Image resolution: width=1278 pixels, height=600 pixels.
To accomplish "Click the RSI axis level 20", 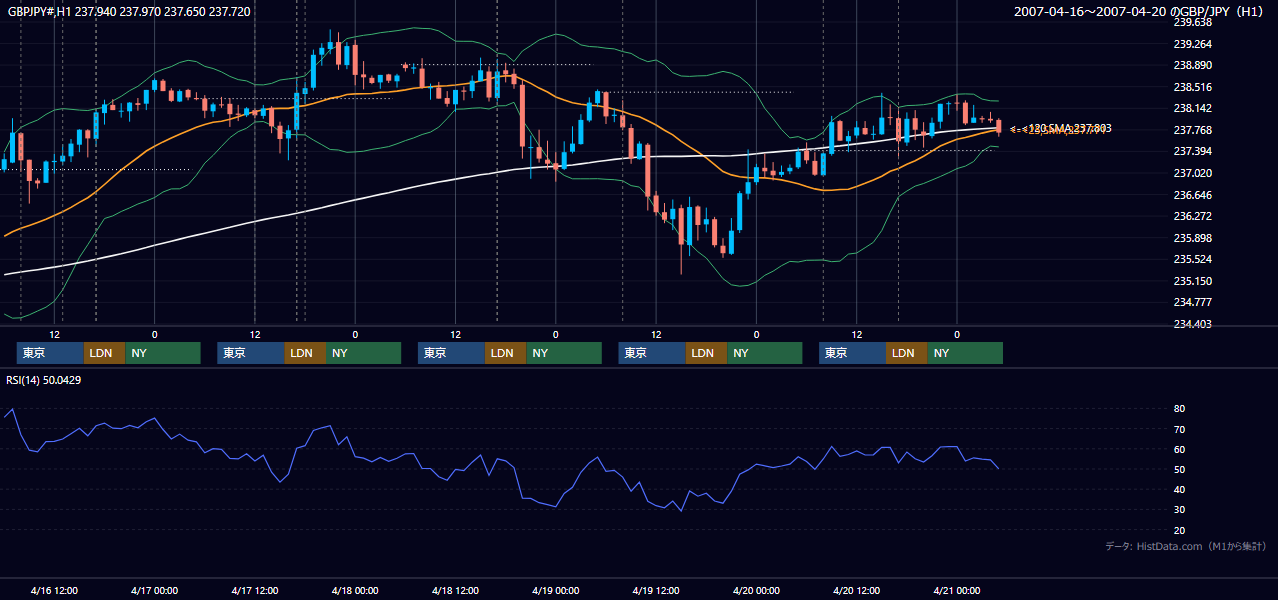I will 1180,530.
